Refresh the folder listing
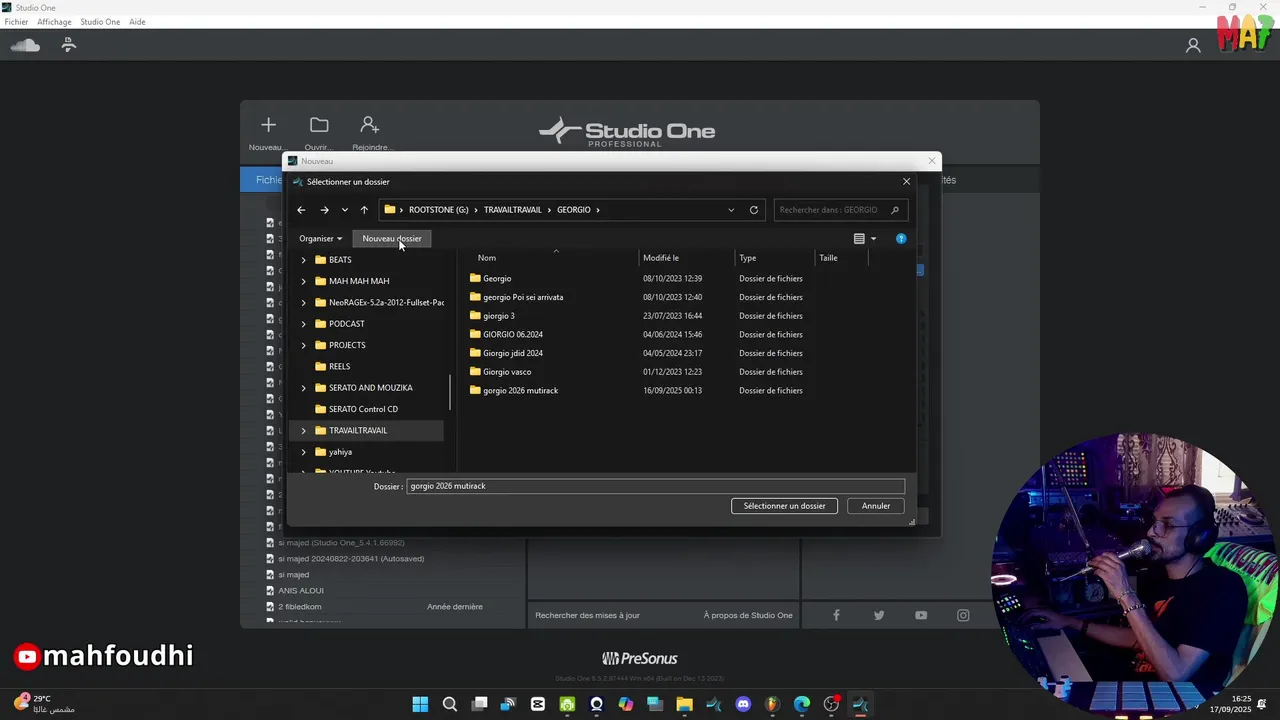This screenshot has width=1280, height=720. coord(754,210)
